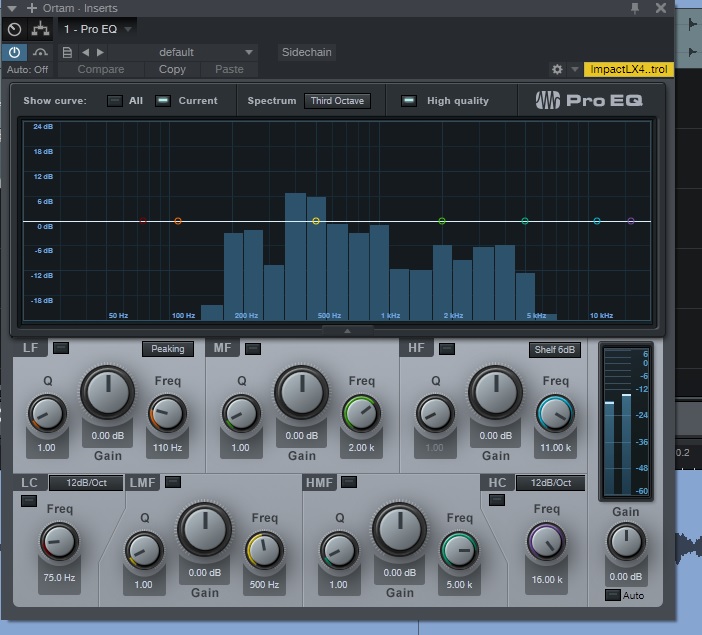Click the LC Freq 75.0 Hz value
702x635 pixels.
tap(59, 578)
